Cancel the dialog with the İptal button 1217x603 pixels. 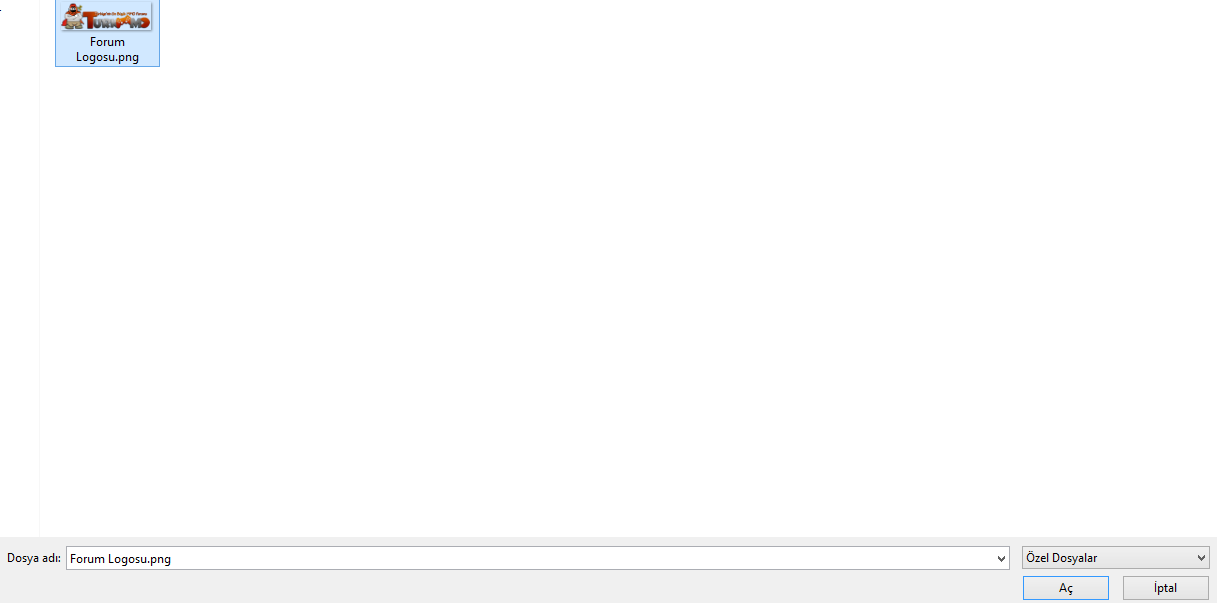[x=1165, y=588]
